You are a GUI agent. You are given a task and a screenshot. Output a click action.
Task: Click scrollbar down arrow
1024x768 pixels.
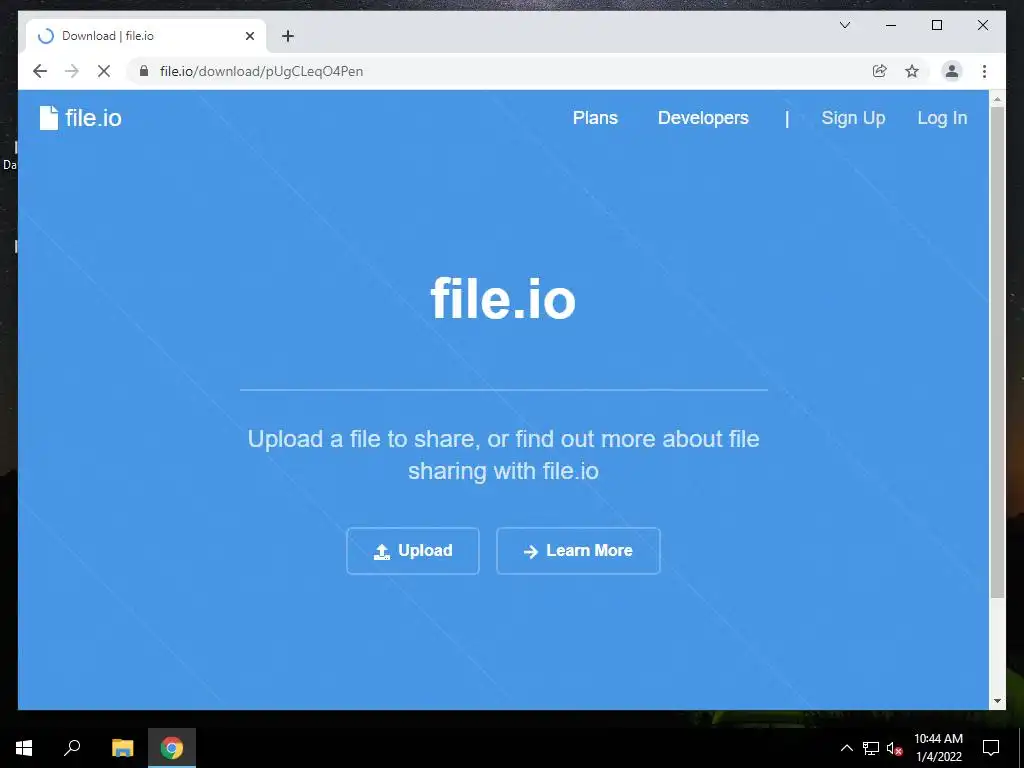click(997, 701)
